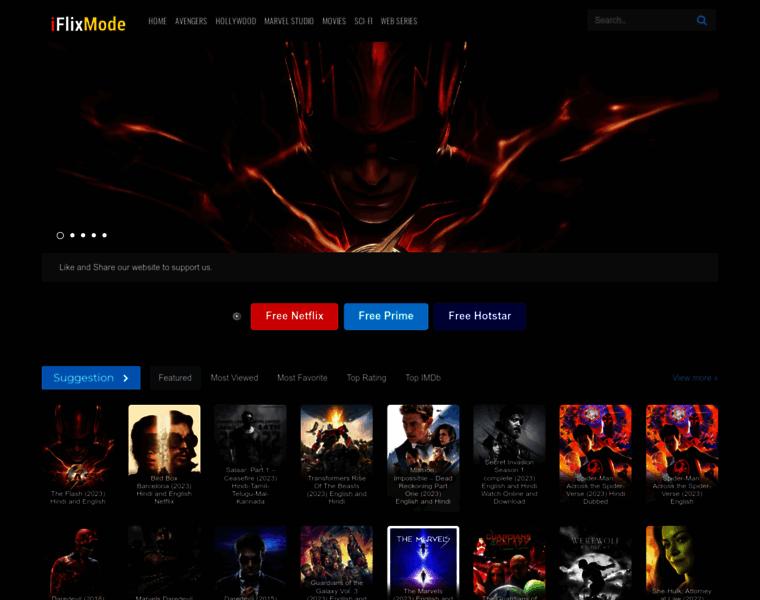Click the Free Prime button
The image size is (760, 600).
click(386, 316)
